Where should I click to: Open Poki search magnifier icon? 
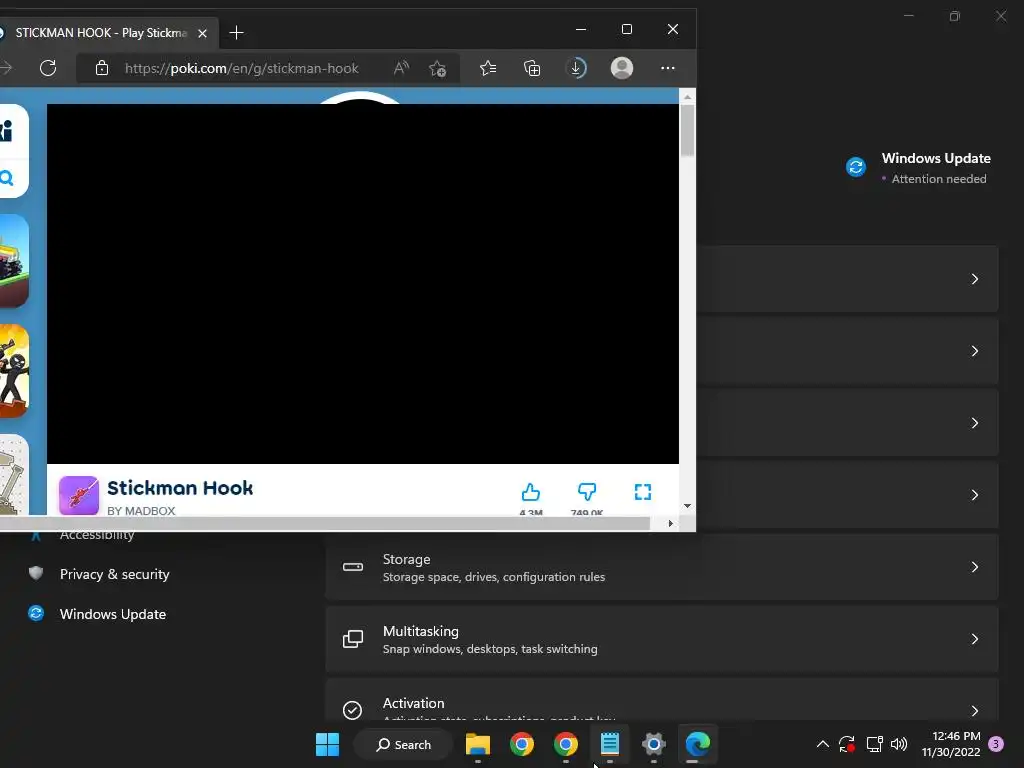point(7,178)
